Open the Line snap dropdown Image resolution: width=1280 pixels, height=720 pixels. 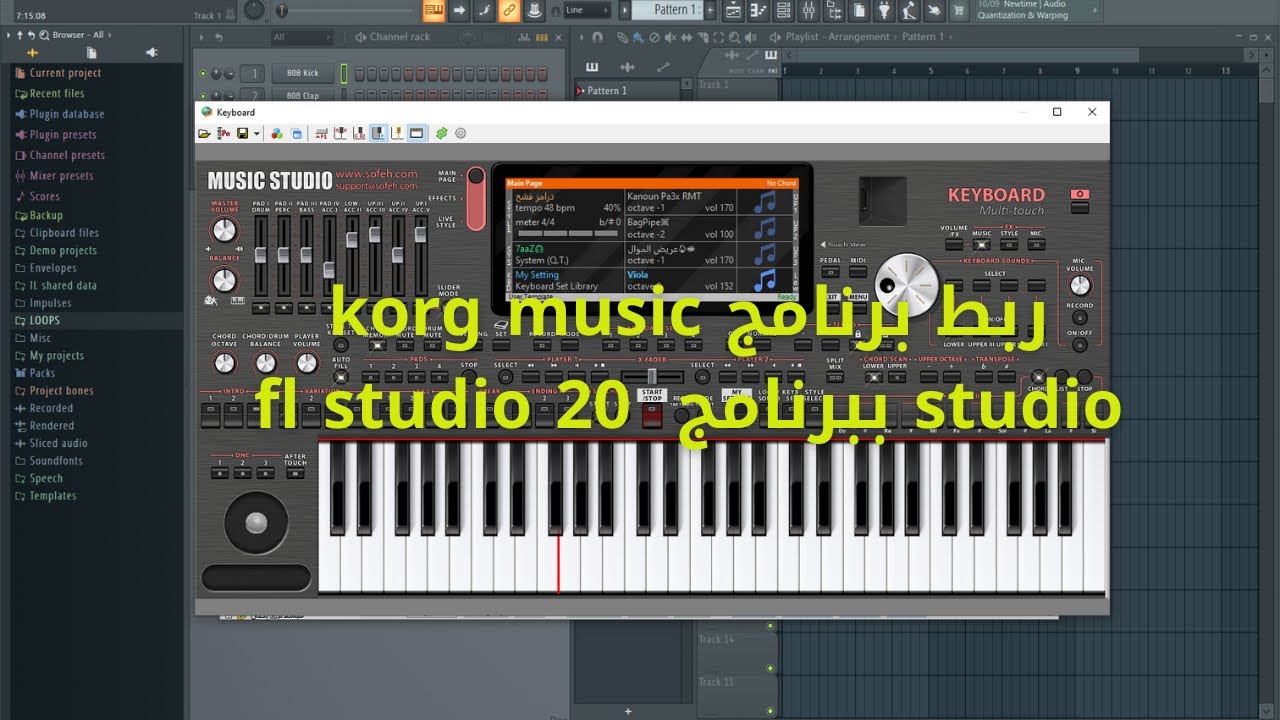pyautogui.click(x=587, y=10)
